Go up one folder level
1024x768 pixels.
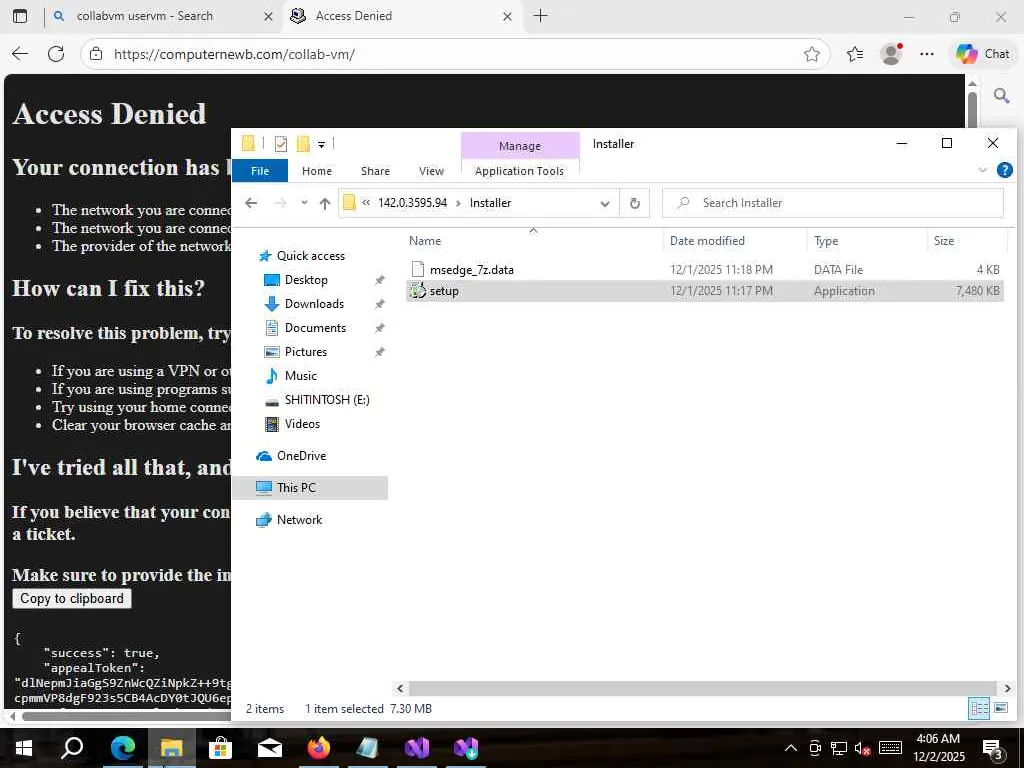pyautogui.click(x=325, y=203)
